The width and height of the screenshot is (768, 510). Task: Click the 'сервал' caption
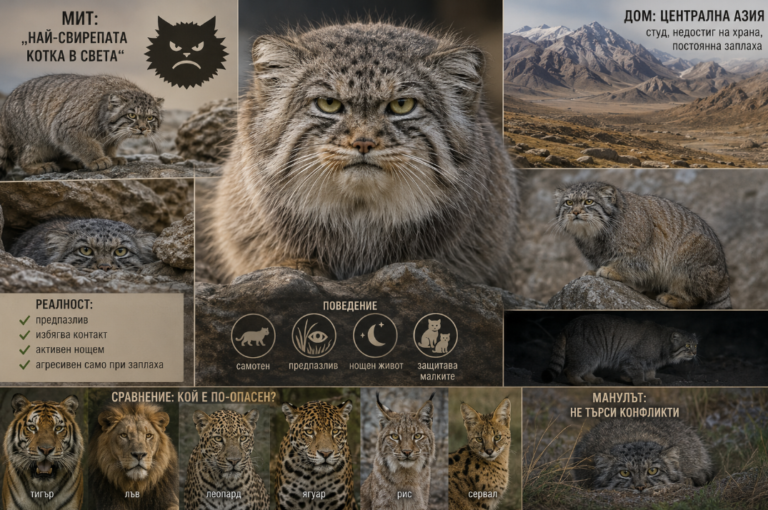(x=482, y=494)
